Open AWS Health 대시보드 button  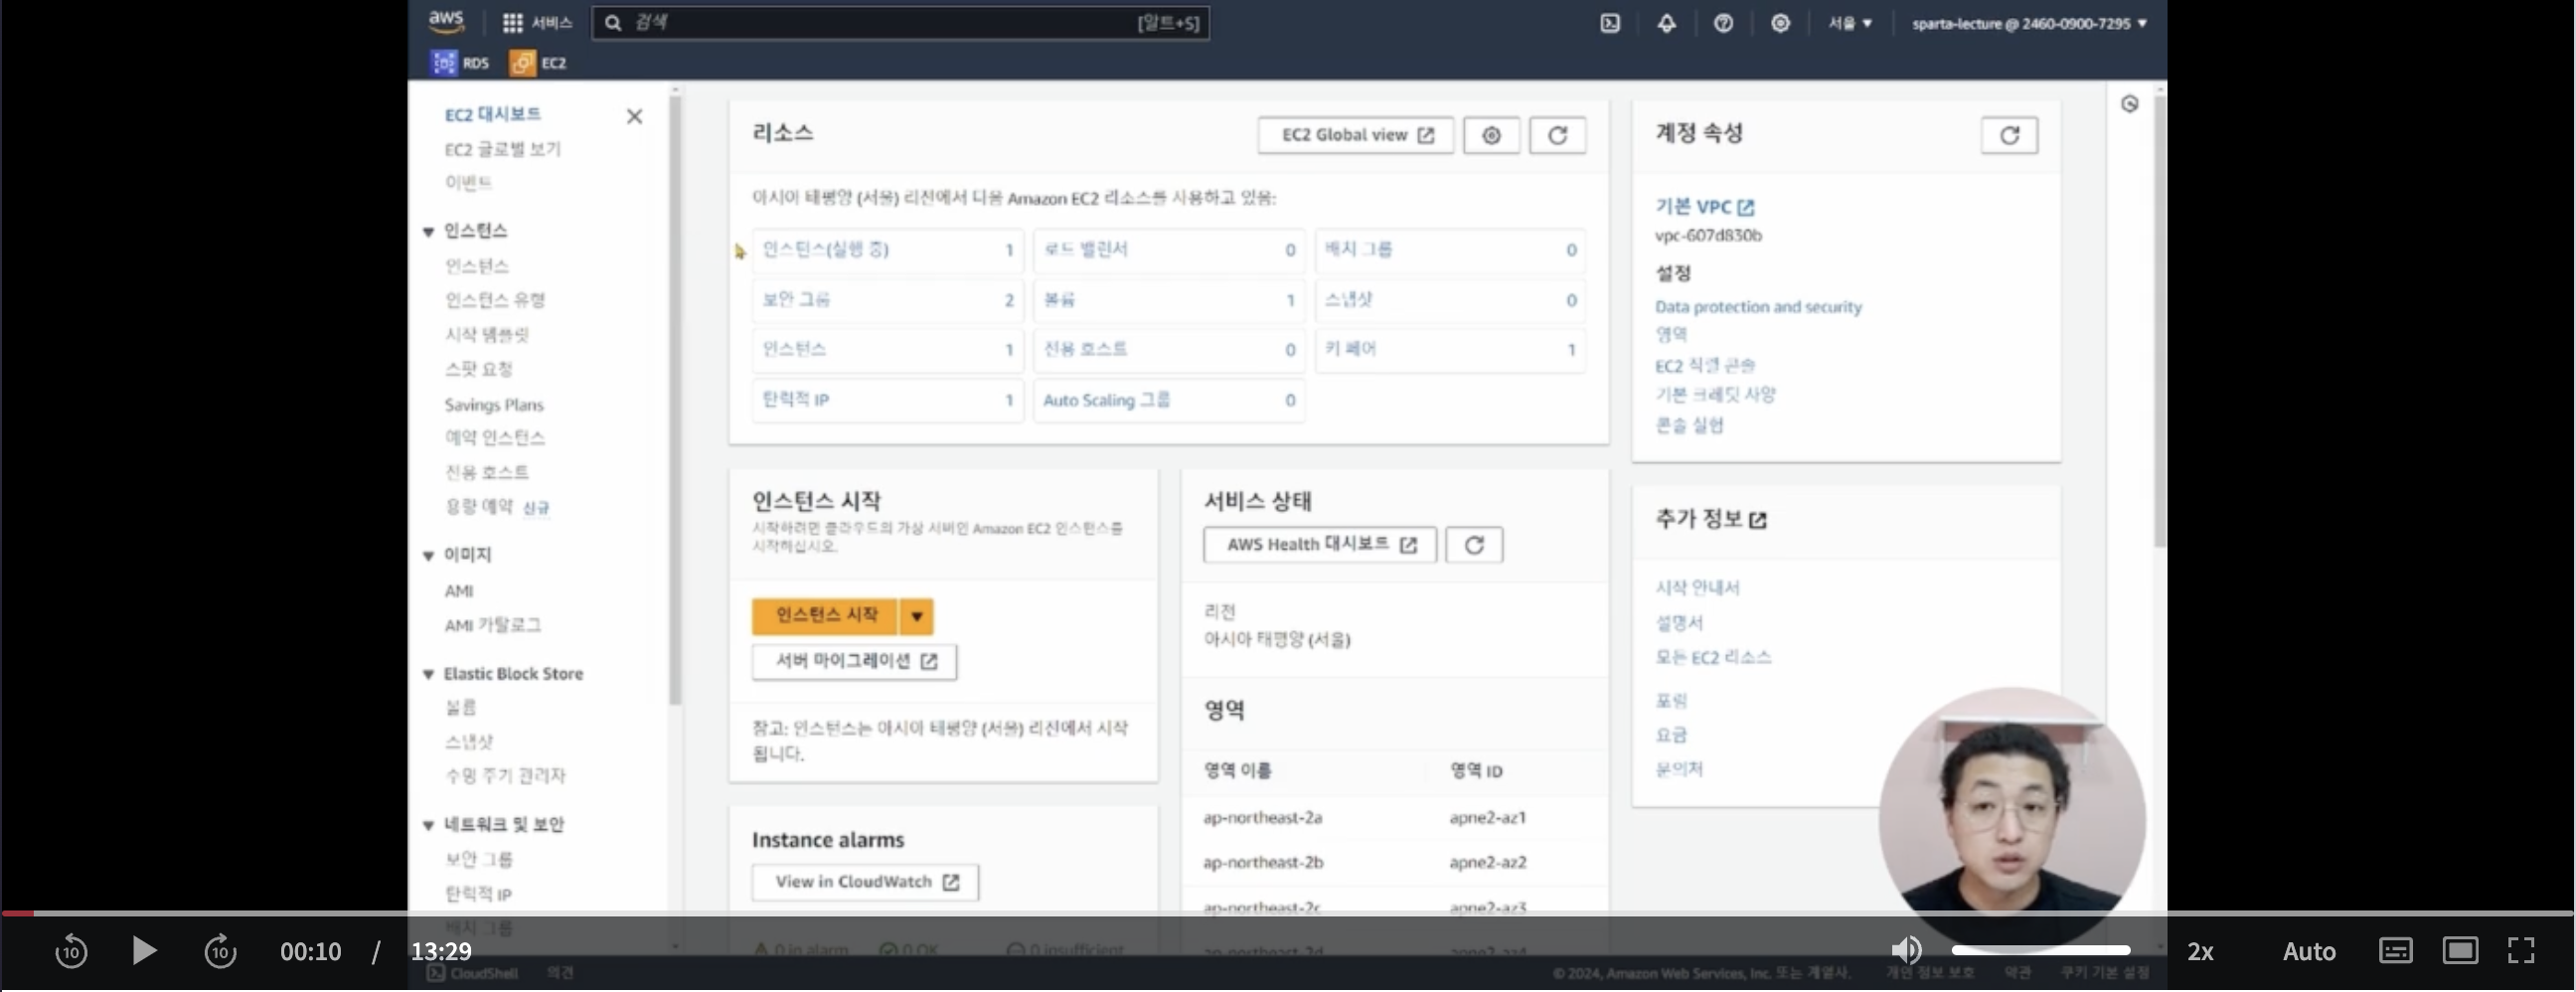[x=1320, y=545]
